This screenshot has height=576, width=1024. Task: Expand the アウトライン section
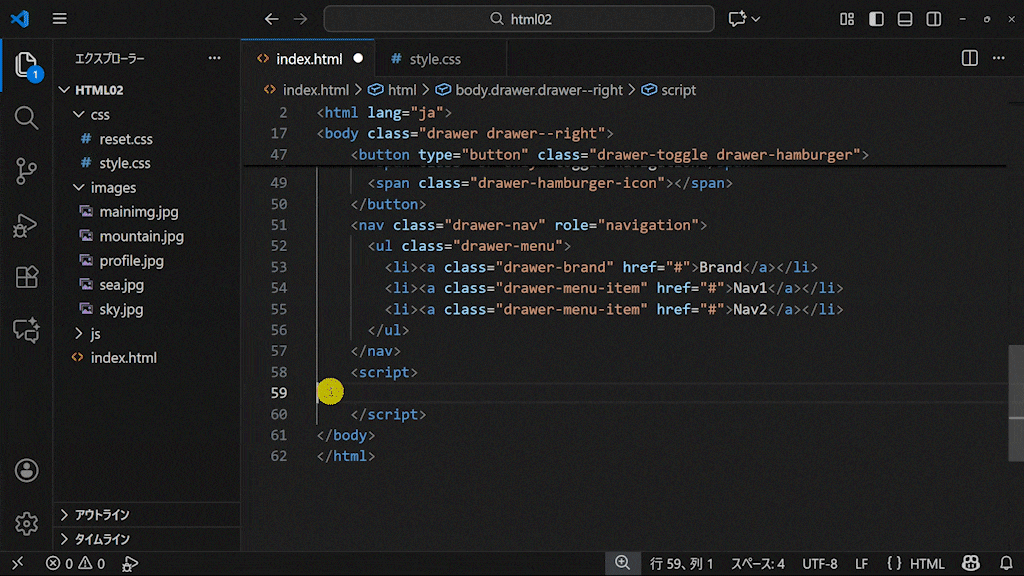click(100, 515)
